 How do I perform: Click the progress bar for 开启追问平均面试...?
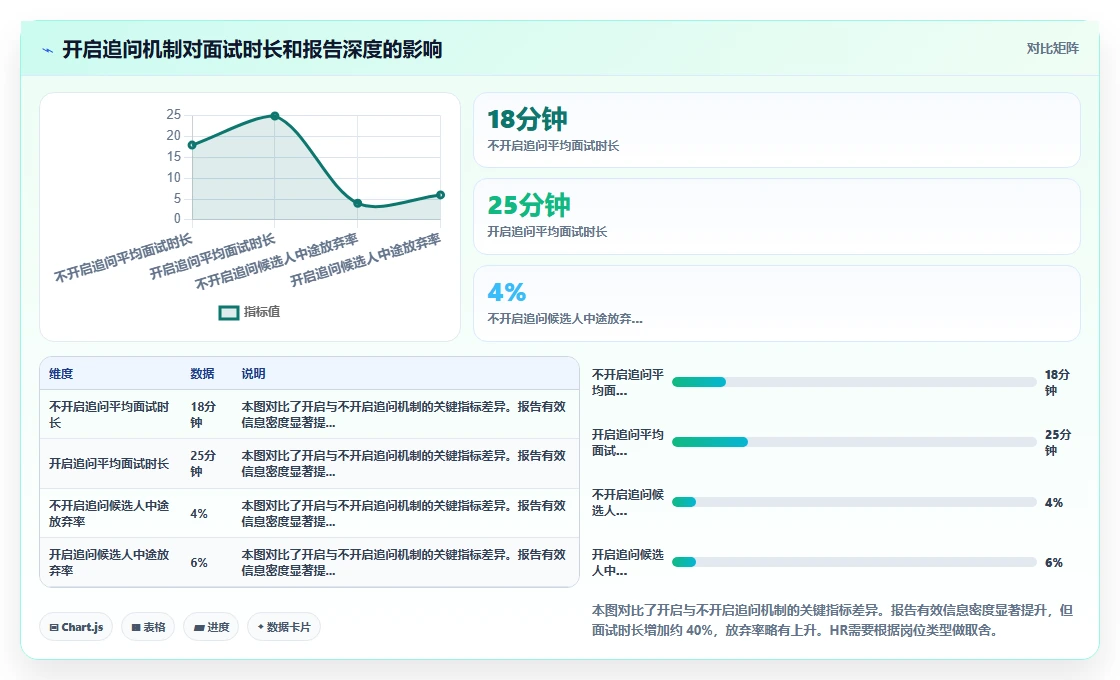click(854, 442)
